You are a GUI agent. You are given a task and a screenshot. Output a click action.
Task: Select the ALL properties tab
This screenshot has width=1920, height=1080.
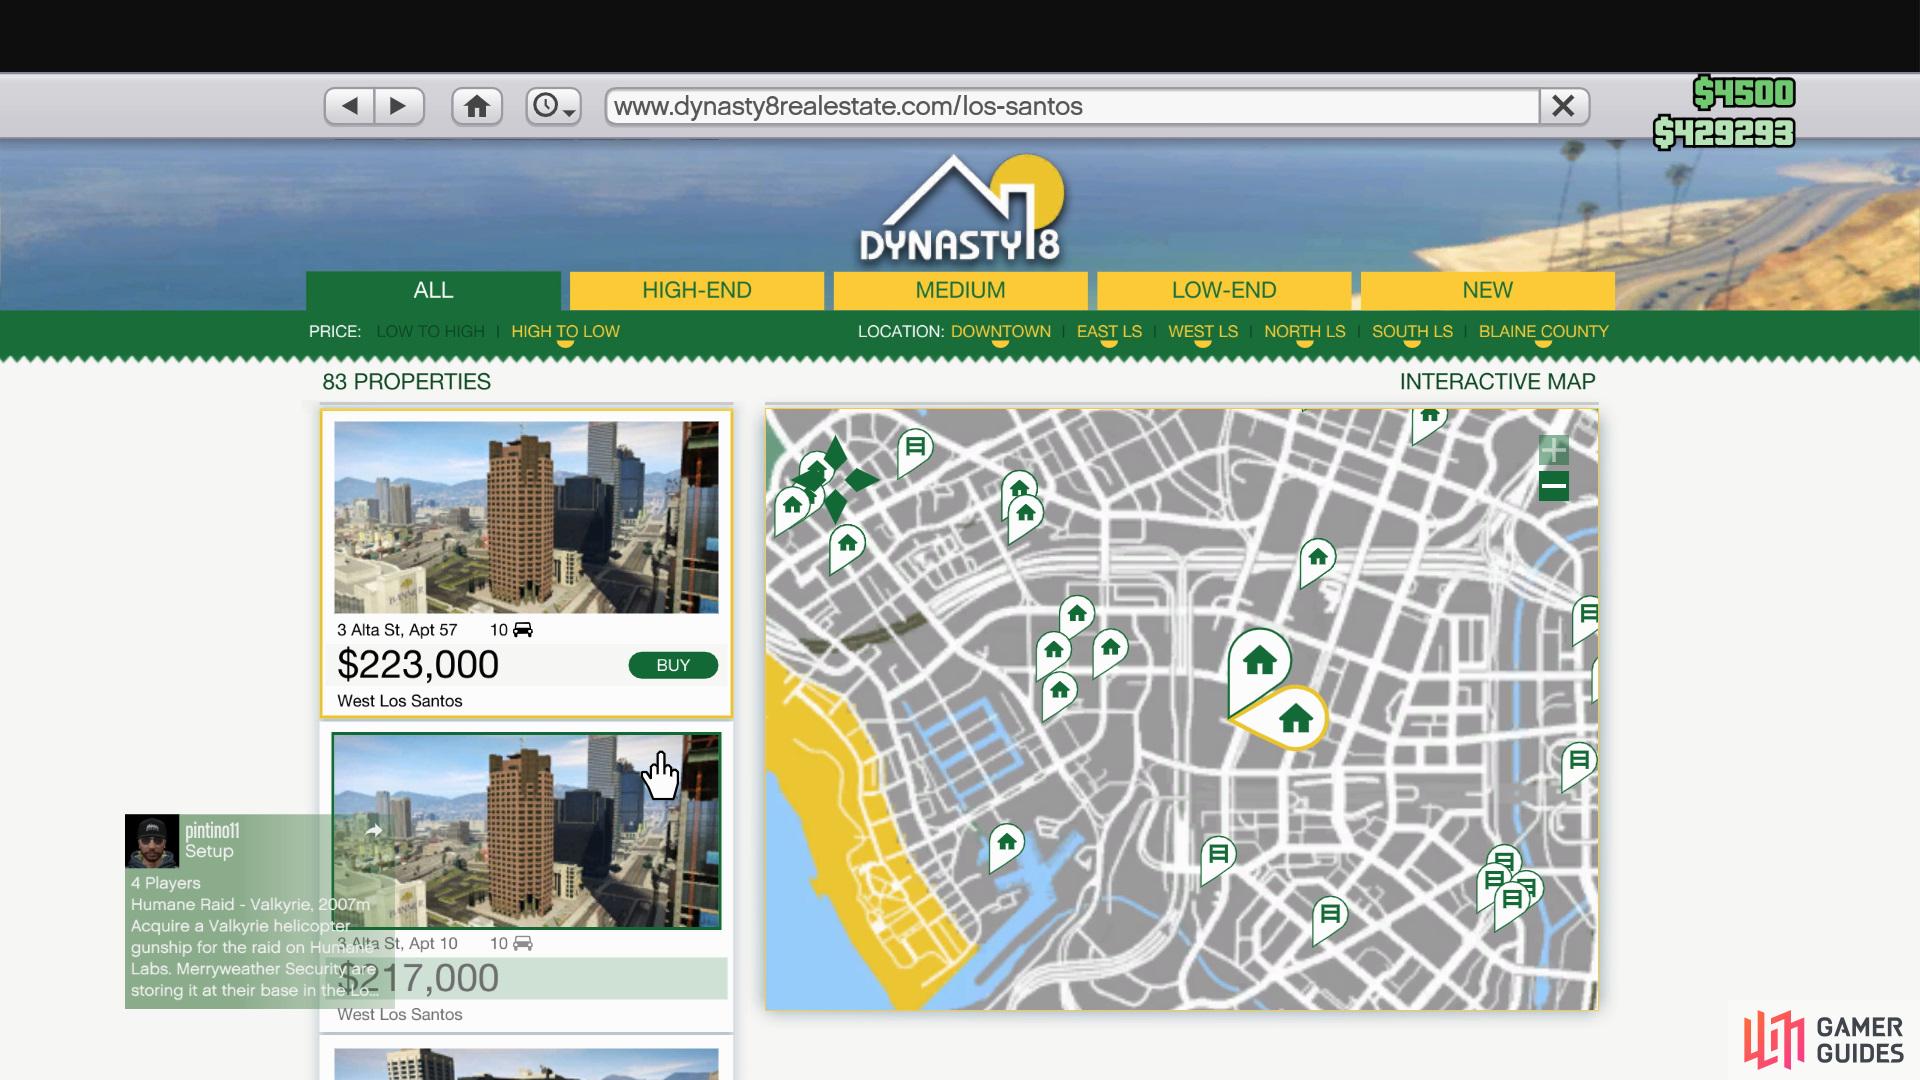[x=433, y=290]
